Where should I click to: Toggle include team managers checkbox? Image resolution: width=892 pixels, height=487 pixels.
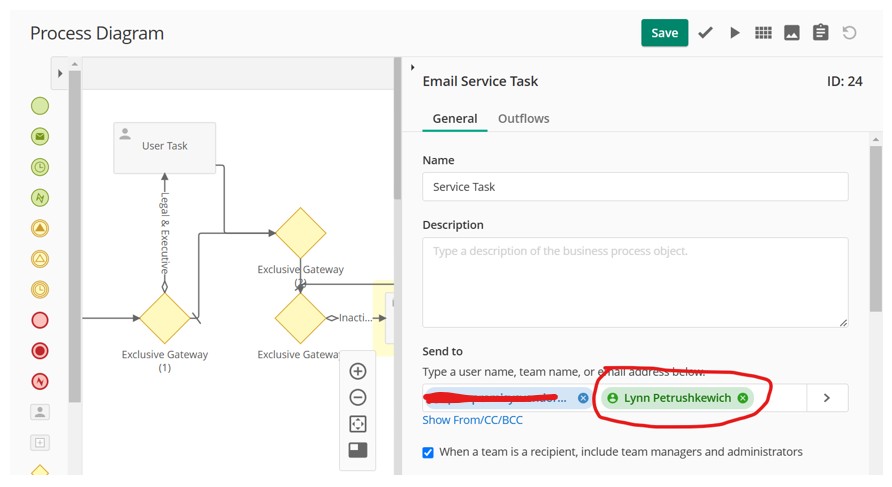point(428,452)
